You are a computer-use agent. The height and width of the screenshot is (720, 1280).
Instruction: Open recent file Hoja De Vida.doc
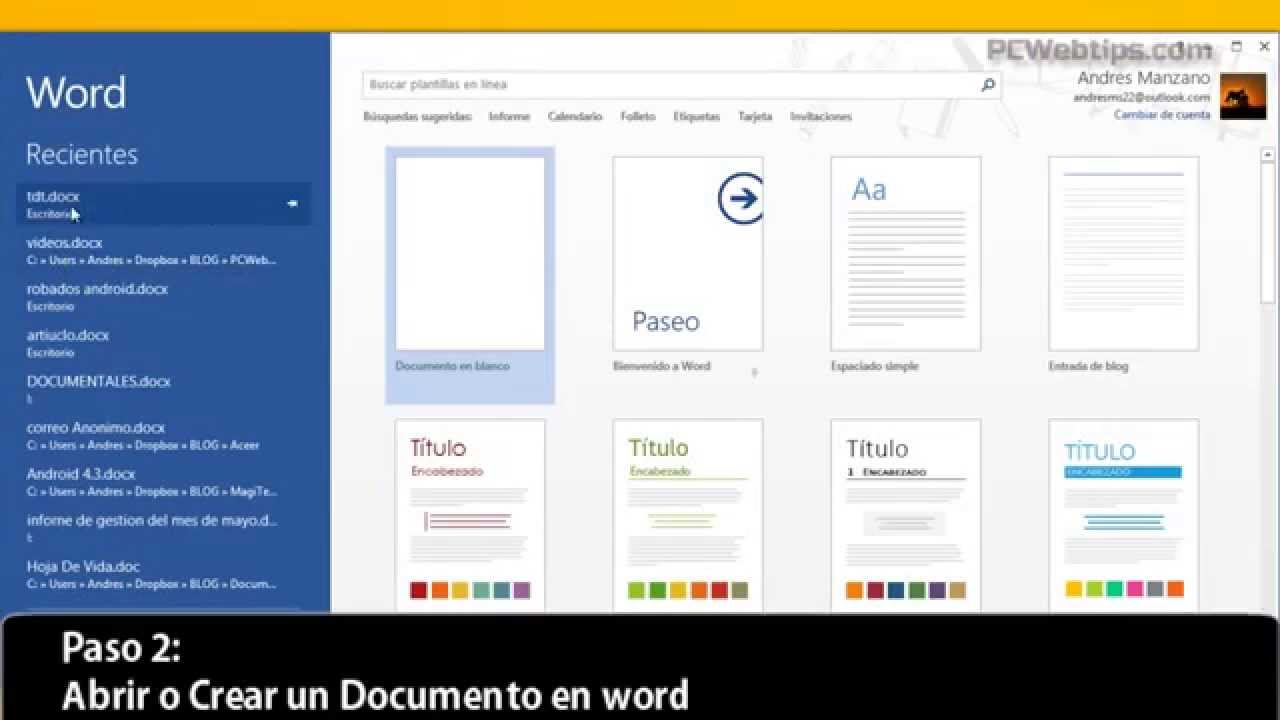point(163,574)
